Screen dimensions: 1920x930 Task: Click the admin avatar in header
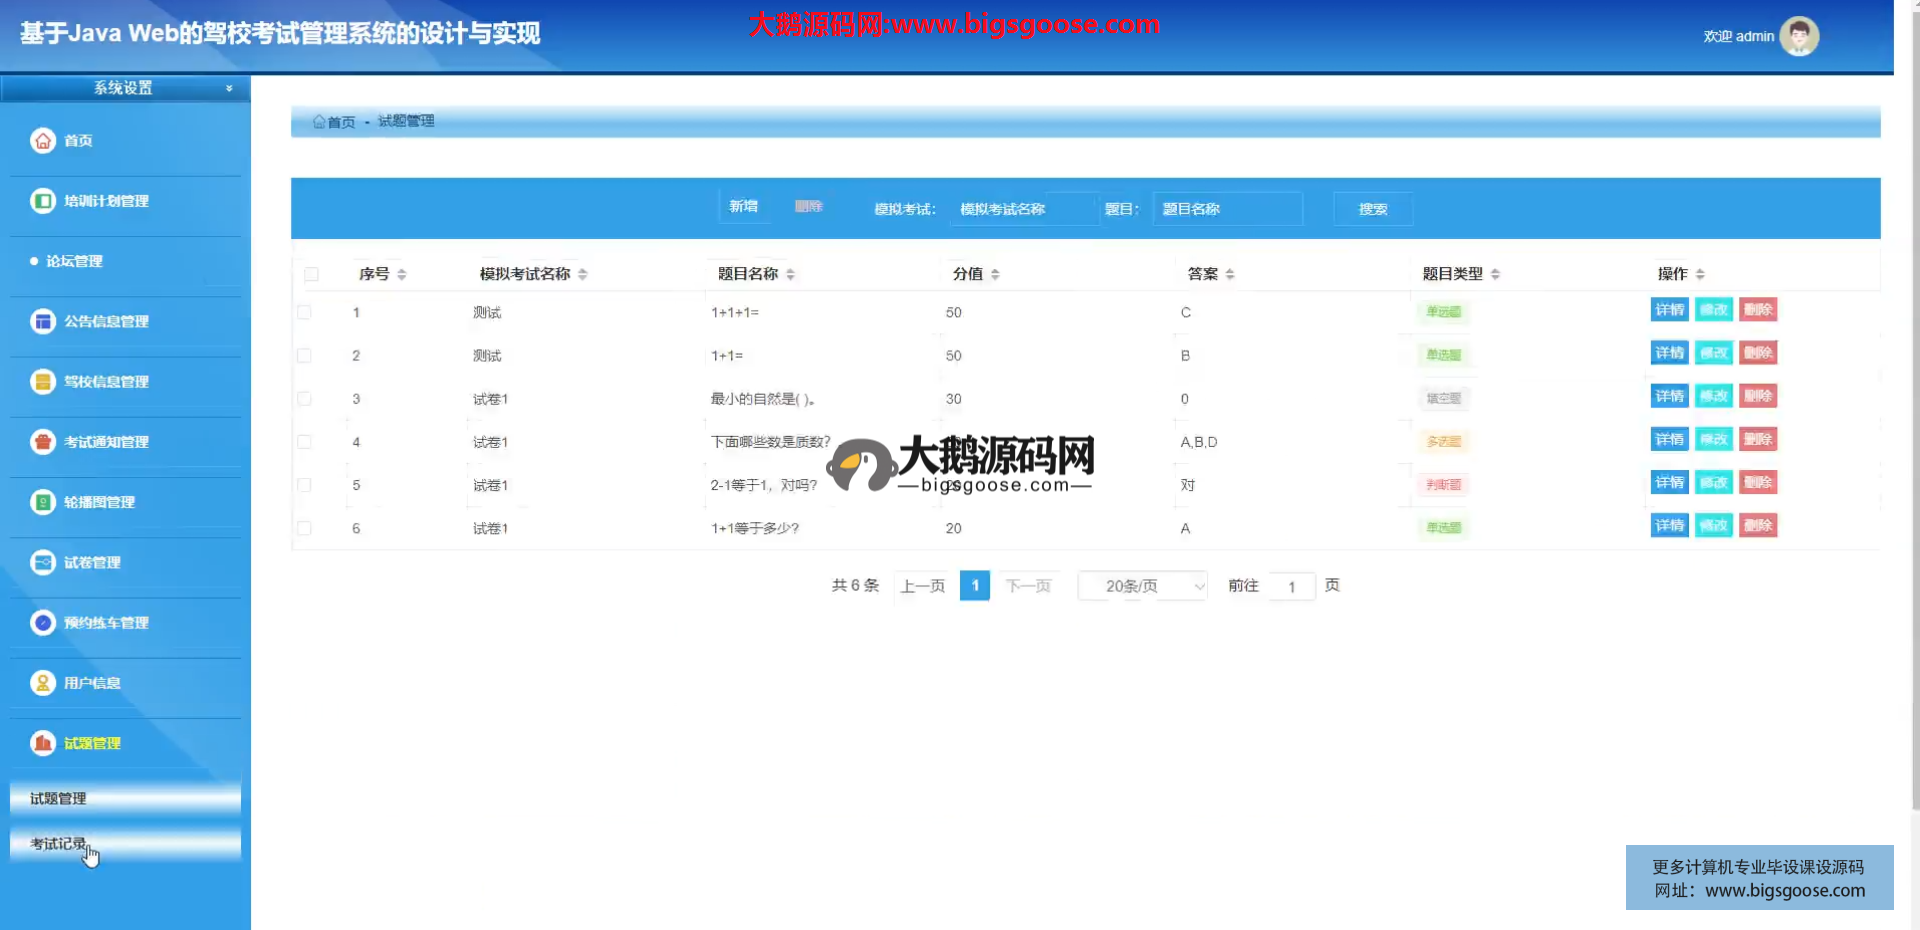pyautogui.click(x=1799, y=37)
